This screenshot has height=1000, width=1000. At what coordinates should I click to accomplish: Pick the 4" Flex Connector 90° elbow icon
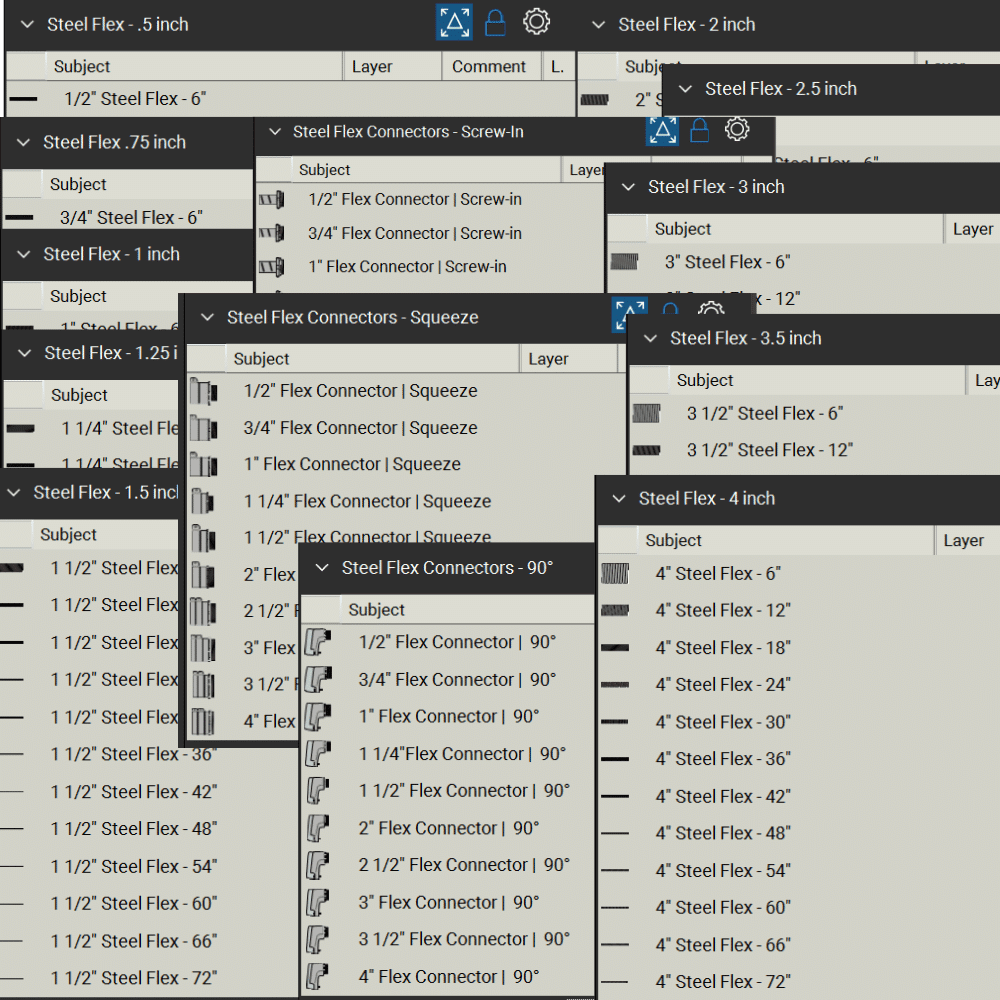point(318,976)
